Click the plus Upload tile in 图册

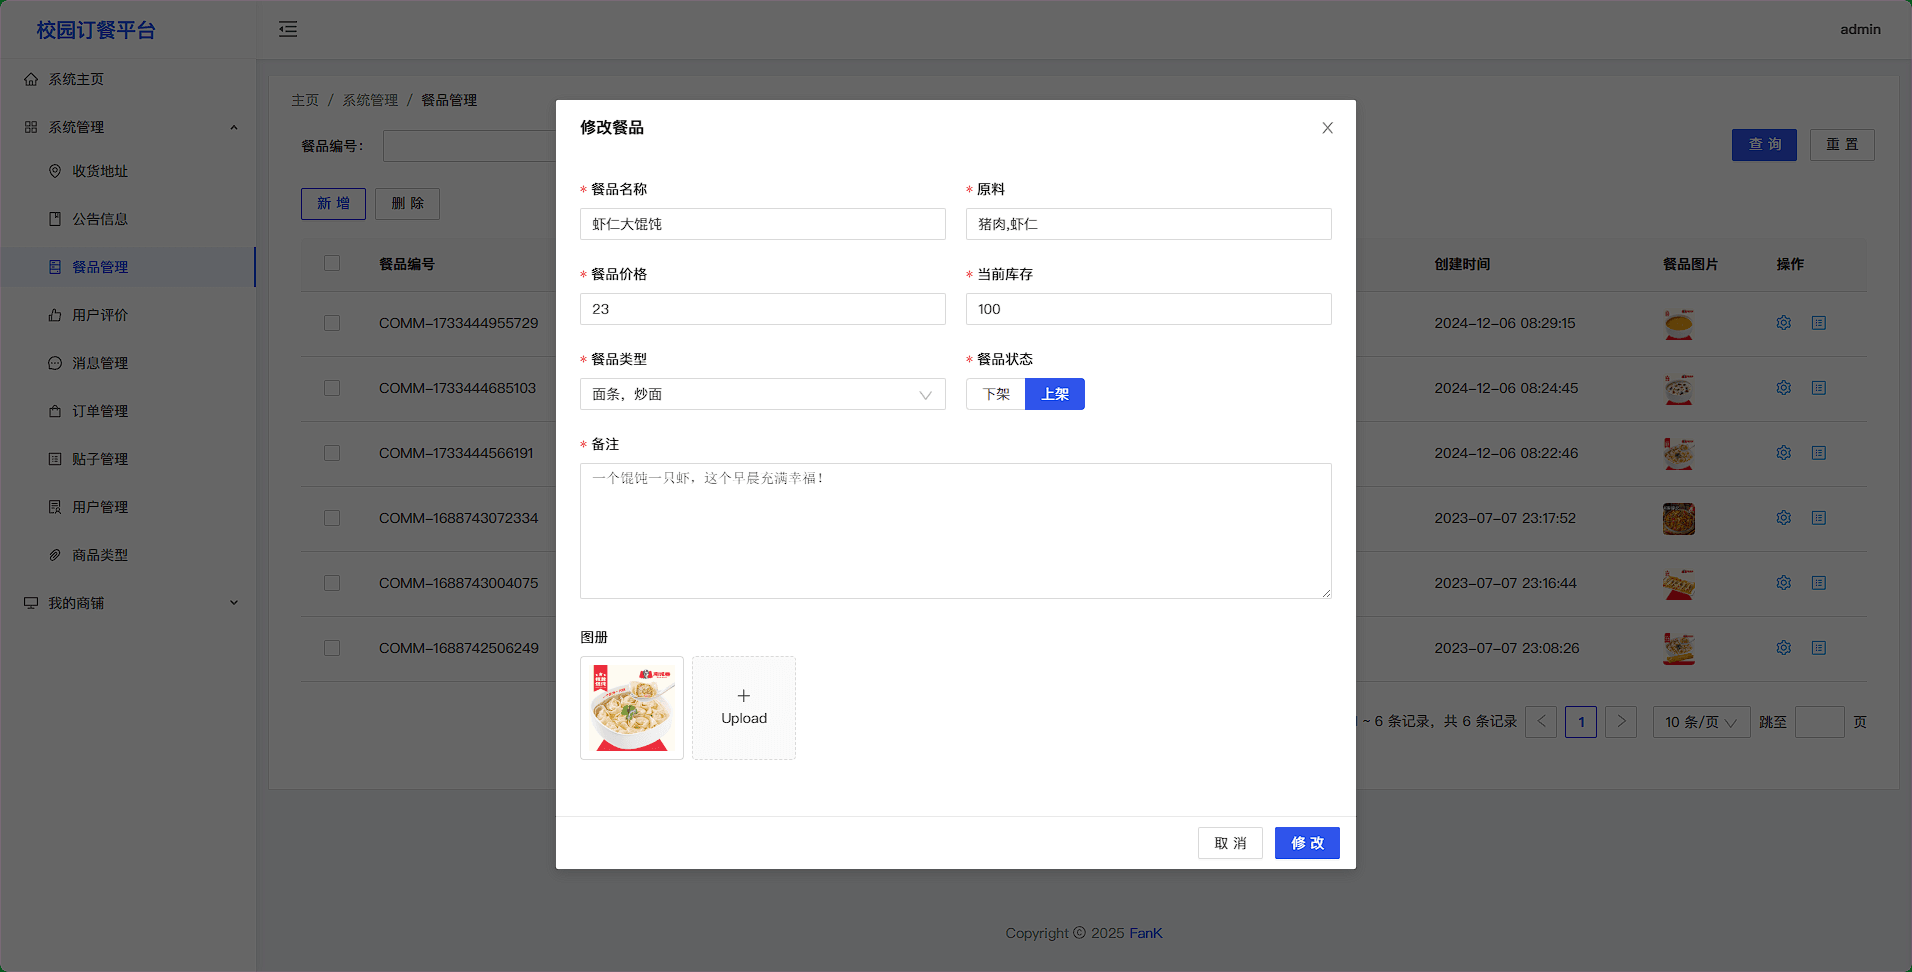[743, 708]
